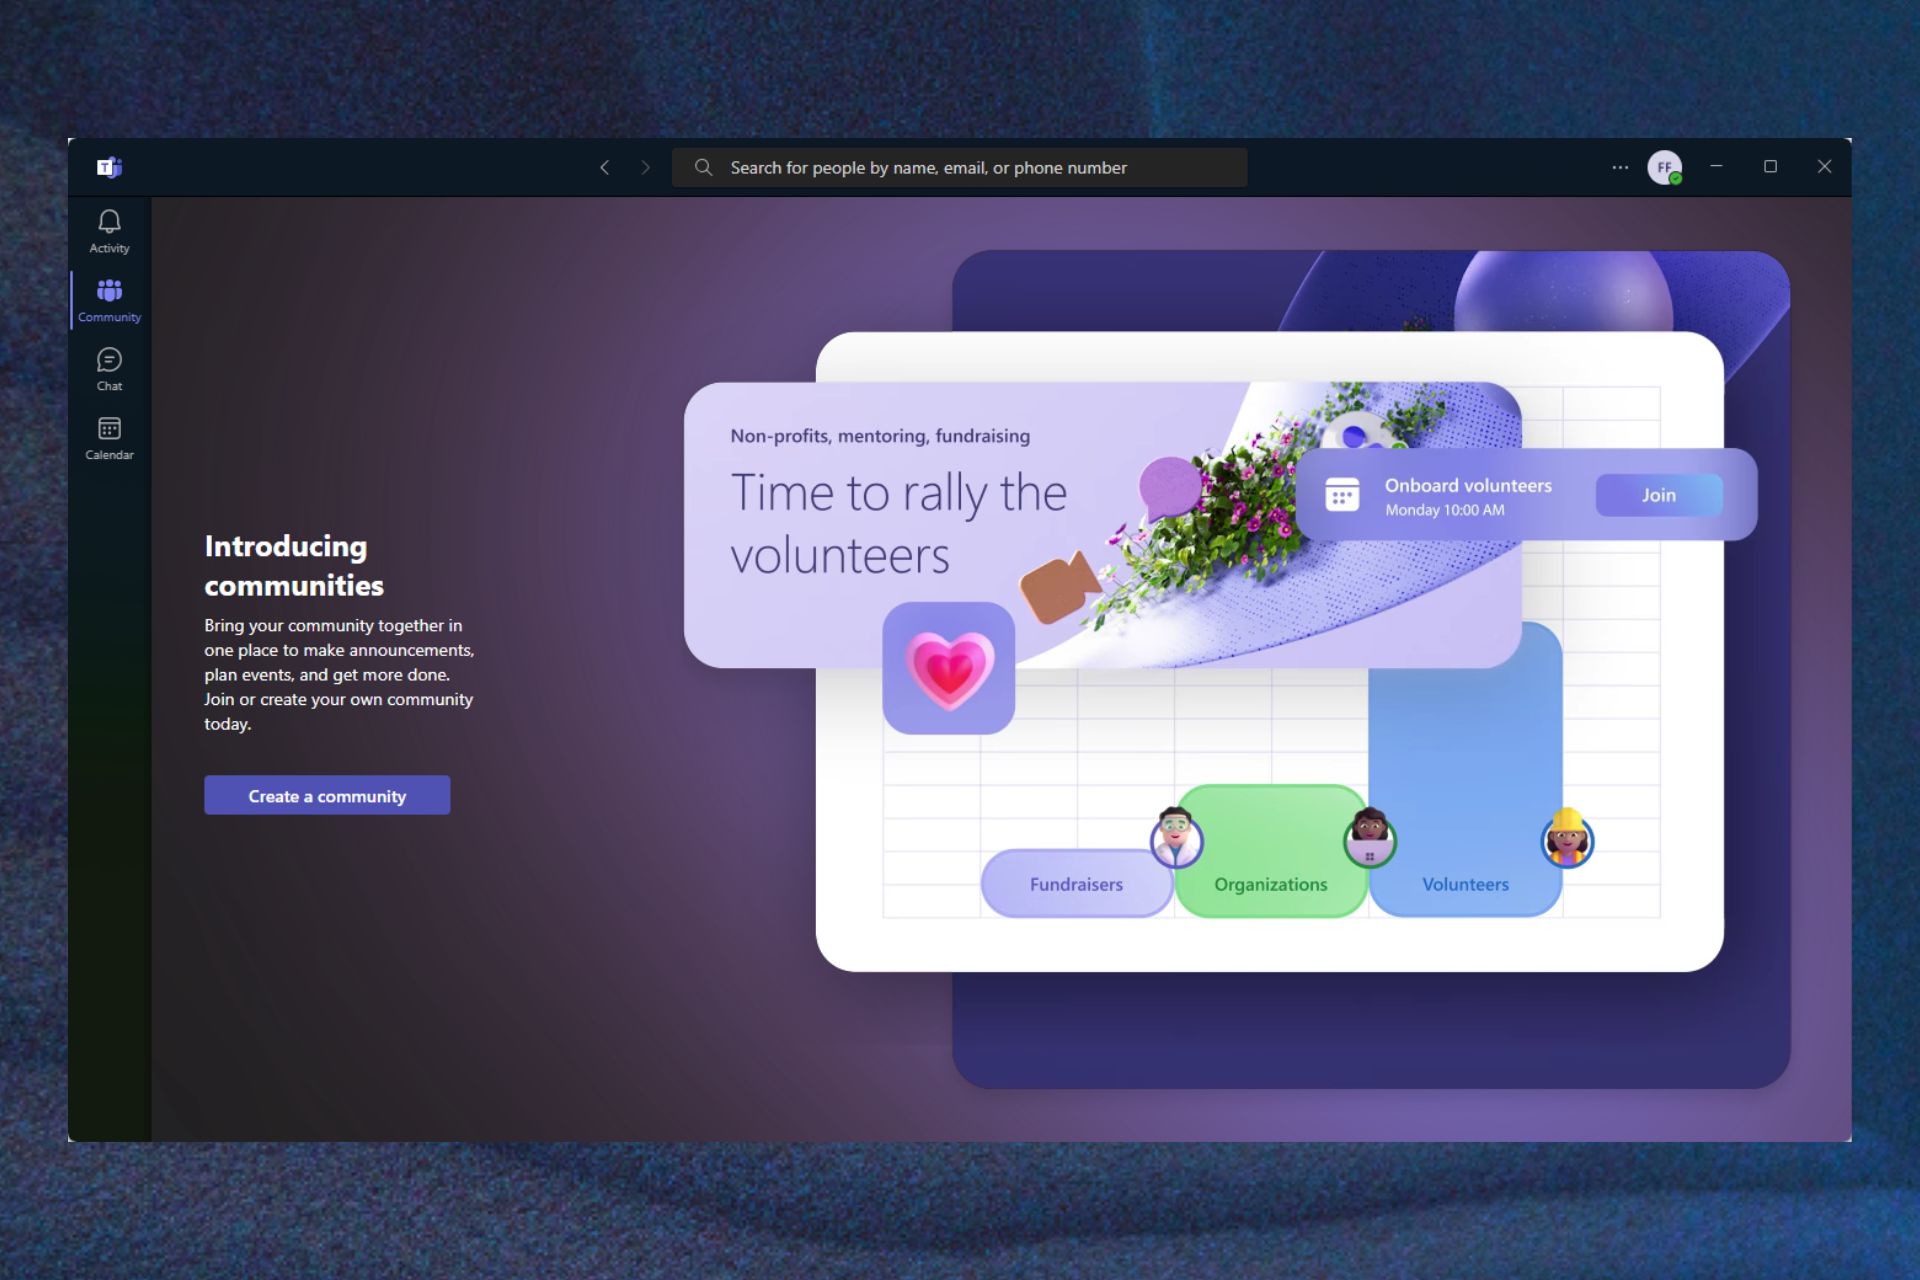Click Create a community button

point(326,796)
